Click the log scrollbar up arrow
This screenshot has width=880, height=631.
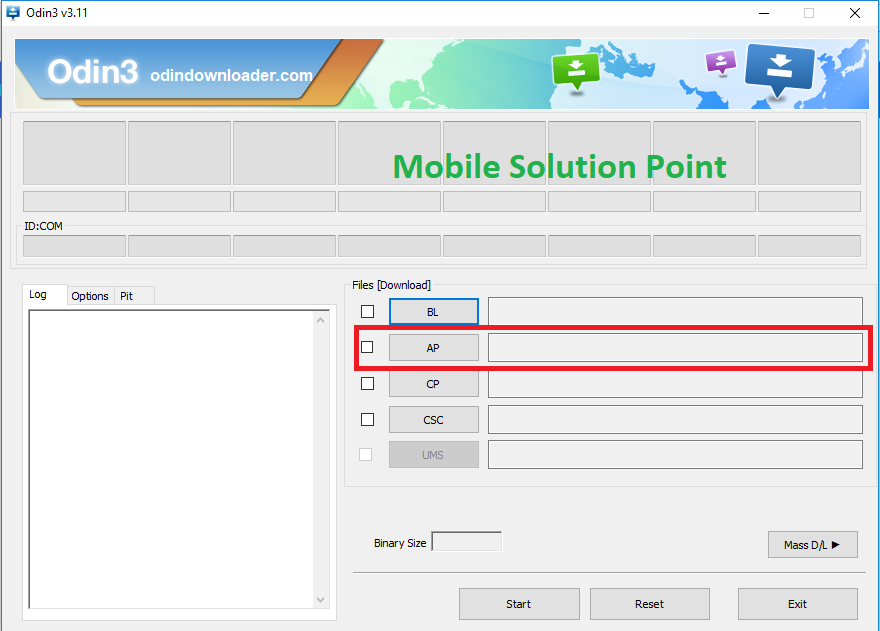(320, 320)
